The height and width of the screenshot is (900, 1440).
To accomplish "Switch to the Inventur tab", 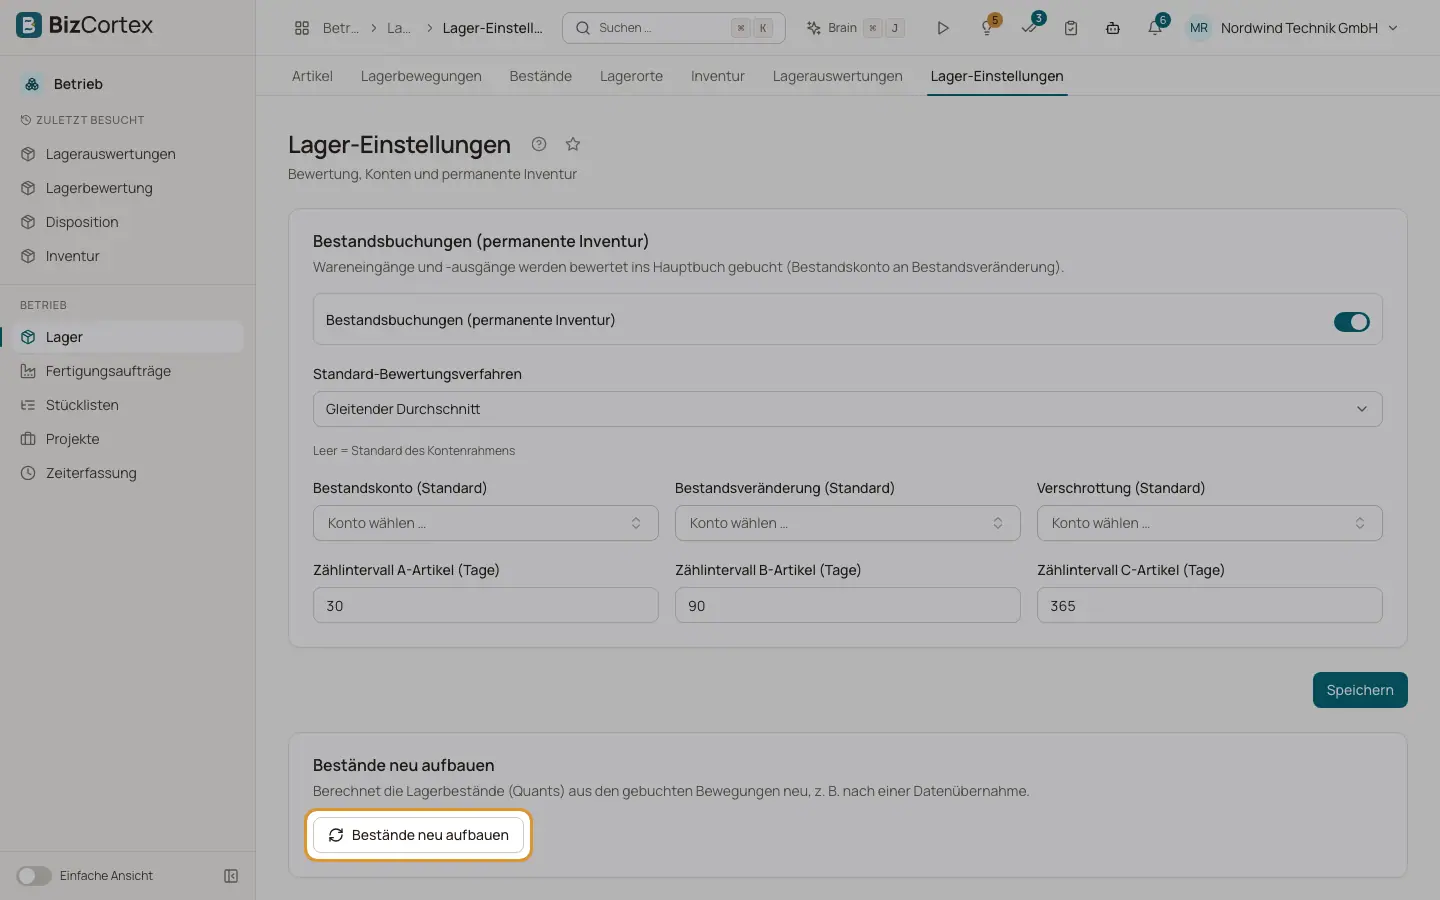I will (x=718, y=76).
